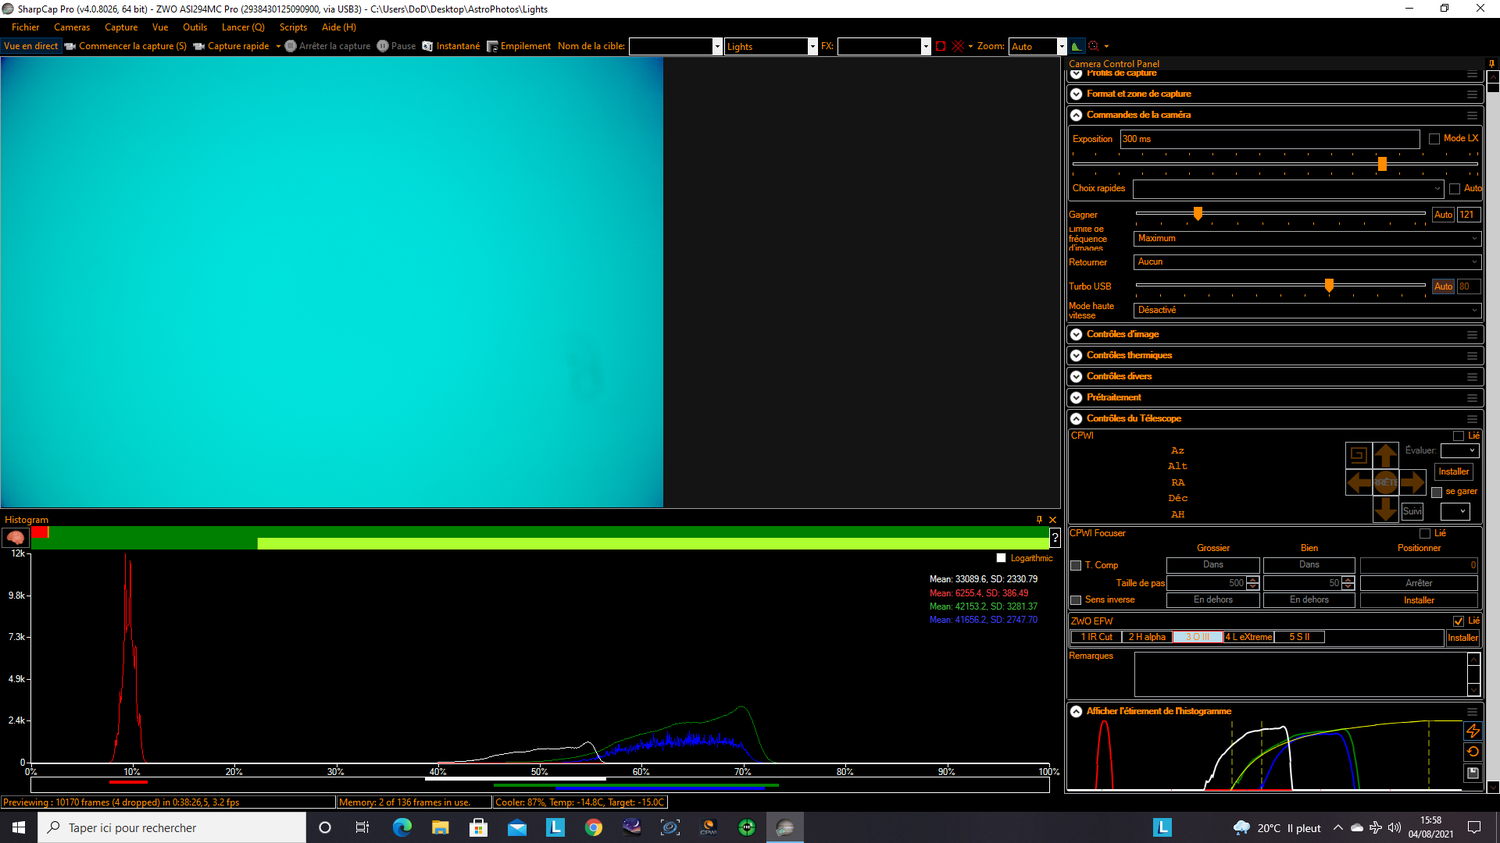Click Arrêter in the CPWI Focuser panel
This screenshot has height=843, width=1500.
pos(1419,582)
